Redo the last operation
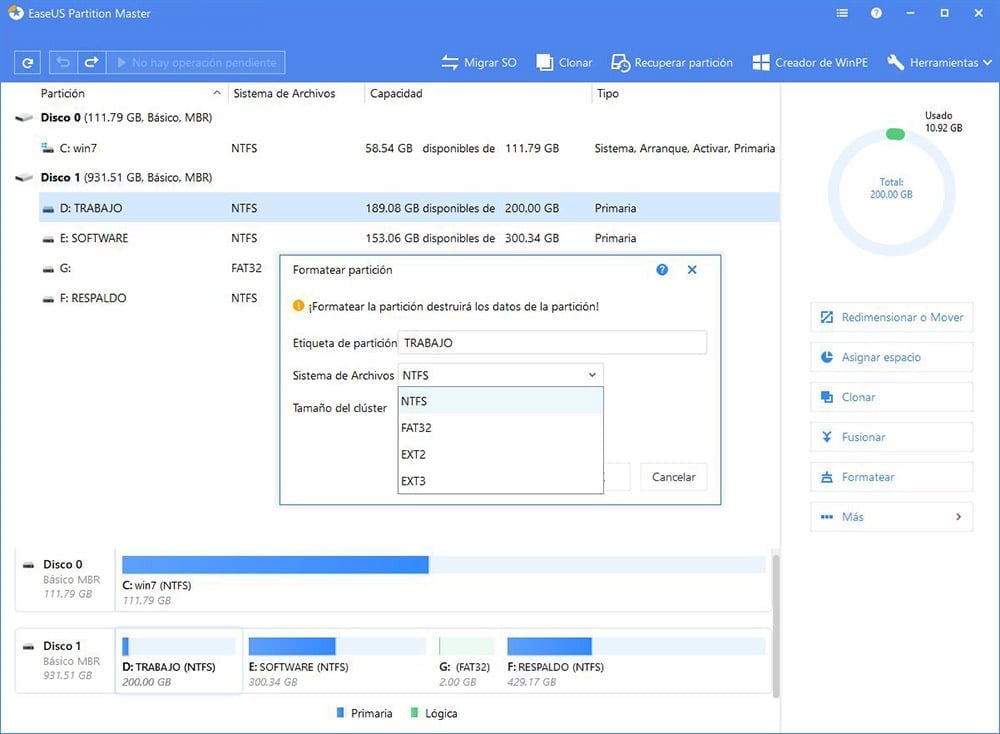 click(92, 62)
